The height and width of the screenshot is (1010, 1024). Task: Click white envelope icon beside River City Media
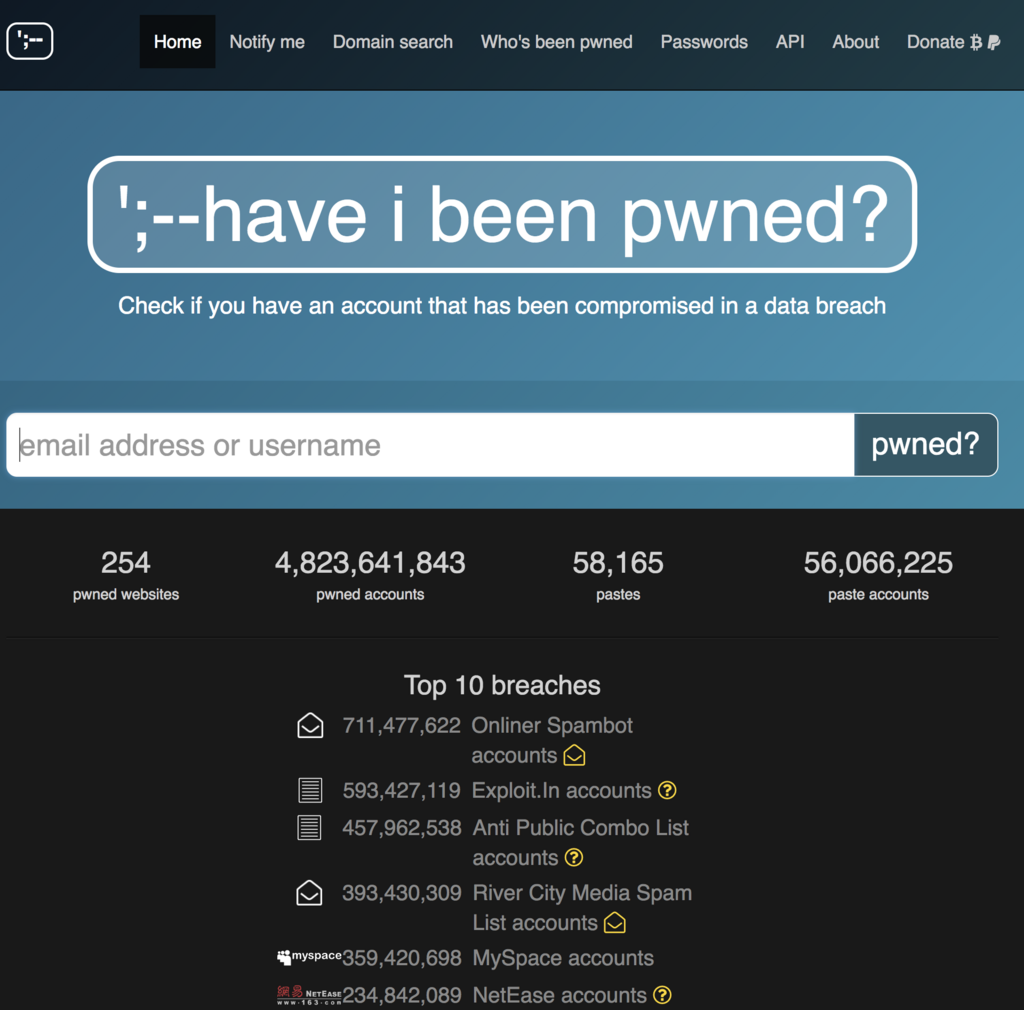pyautogui.click(x=310, y=892)
